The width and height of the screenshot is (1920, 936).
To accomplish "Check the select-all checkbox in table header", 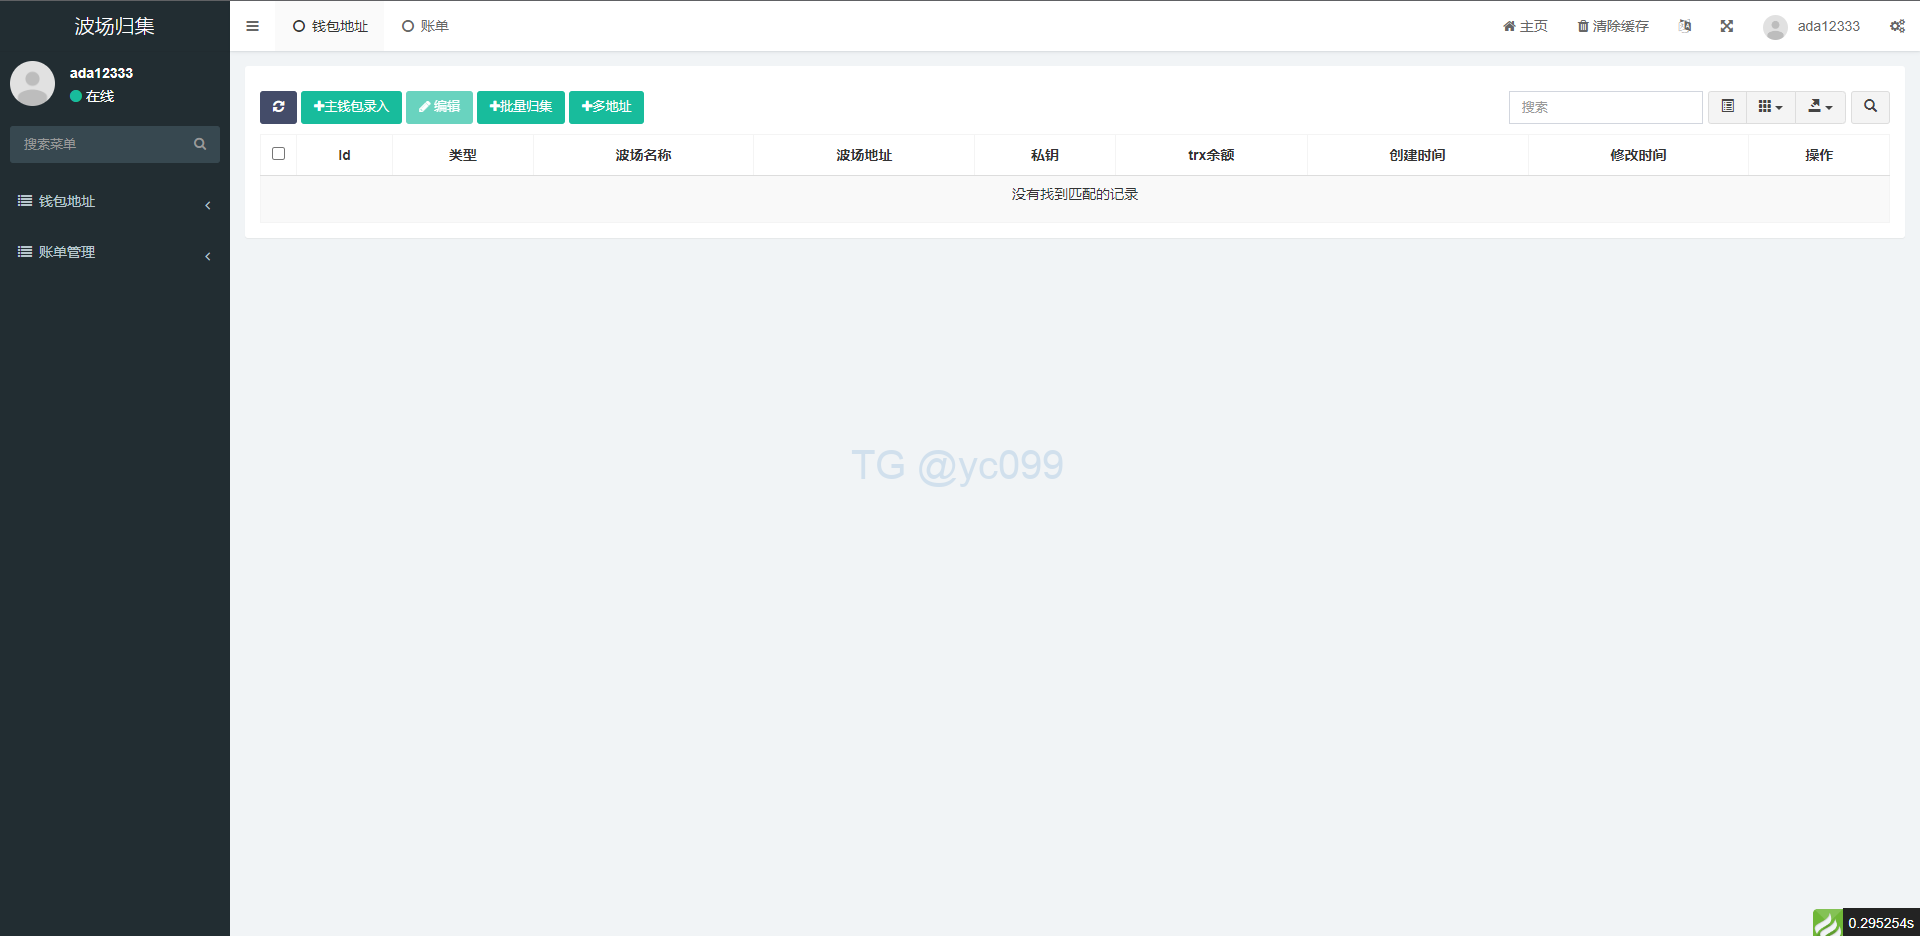I will coord(278,154).
